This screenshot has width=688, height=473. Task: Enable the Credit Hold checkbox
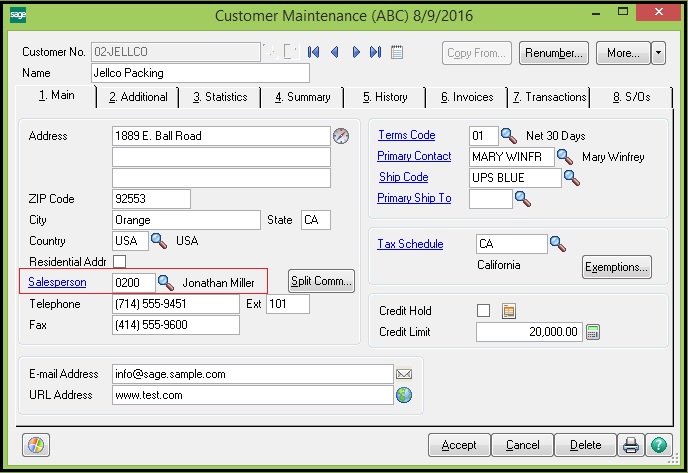pos(484,311)
